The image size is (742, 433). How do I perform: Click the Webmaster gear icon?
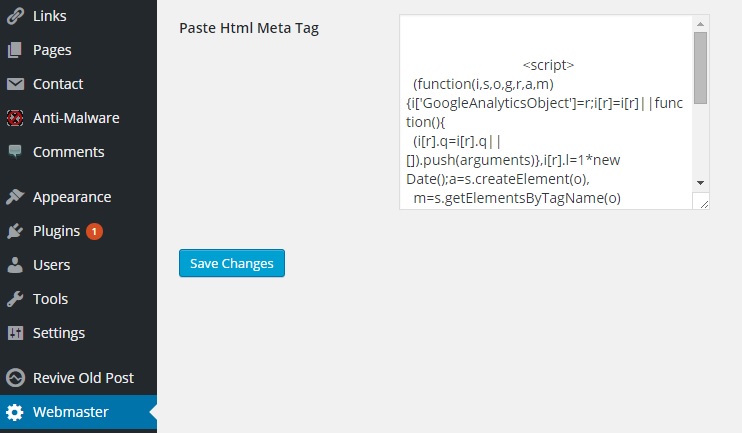[15, 412]
